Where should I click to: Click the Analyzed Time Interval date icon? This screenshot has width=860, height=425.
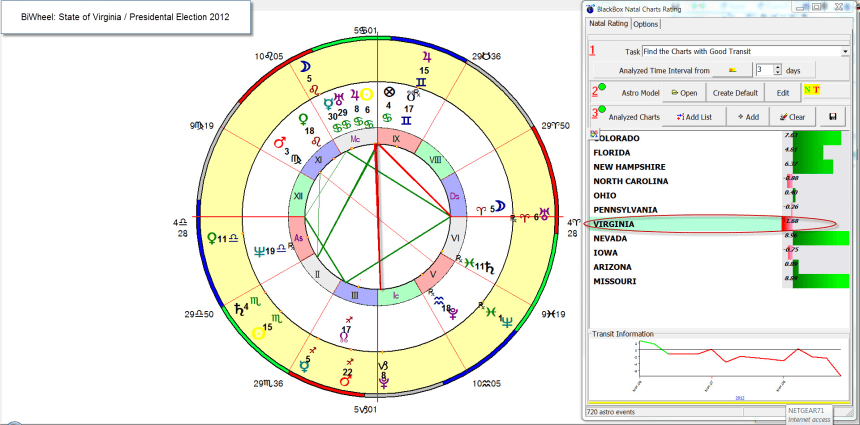(732, 70)
